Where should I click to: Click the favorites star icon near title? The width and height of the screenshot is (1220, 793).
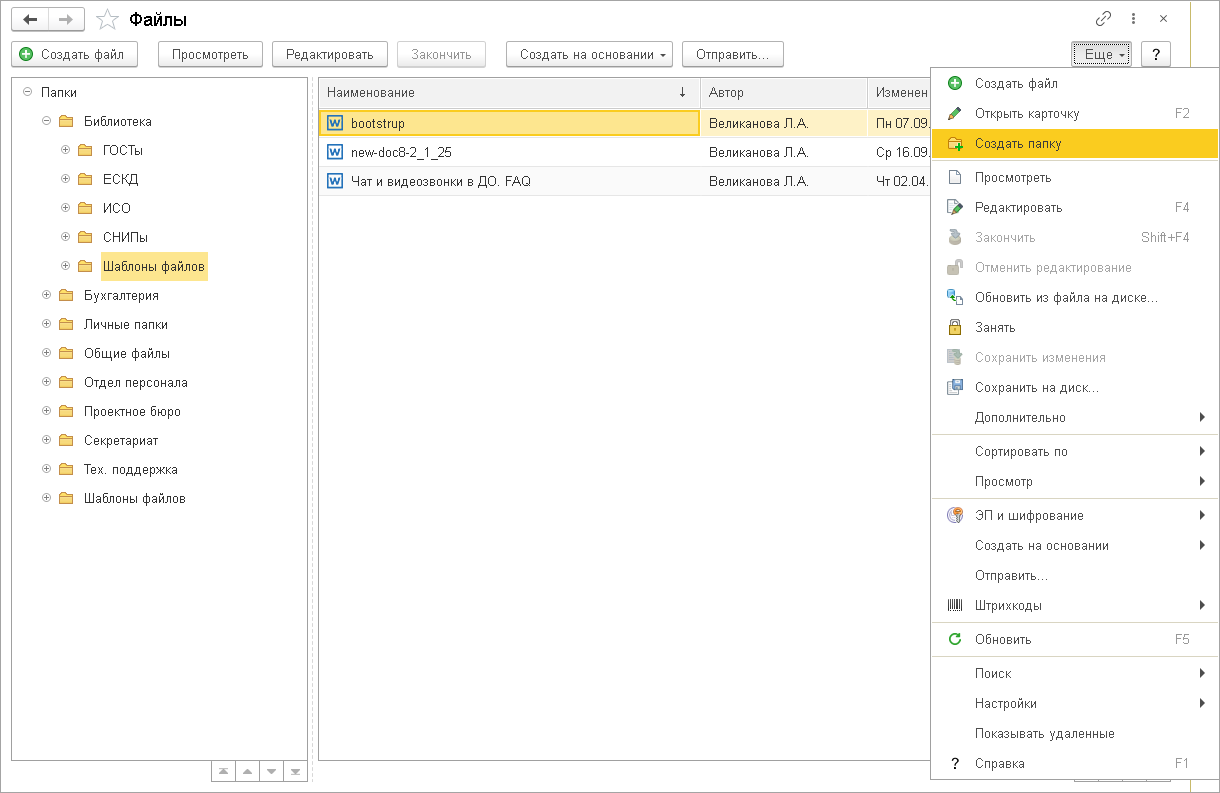[107, 19]
